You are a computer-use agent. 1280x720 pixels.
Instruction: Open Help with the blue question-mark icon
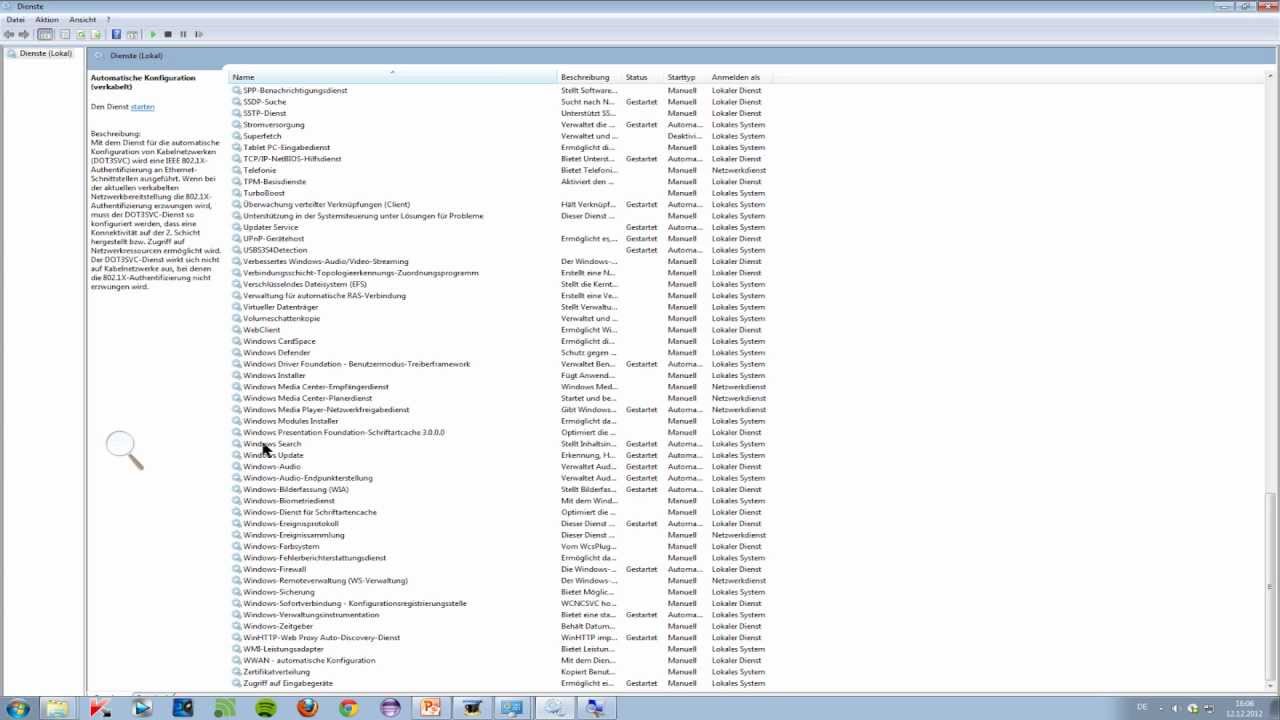[x=116, y=34]
